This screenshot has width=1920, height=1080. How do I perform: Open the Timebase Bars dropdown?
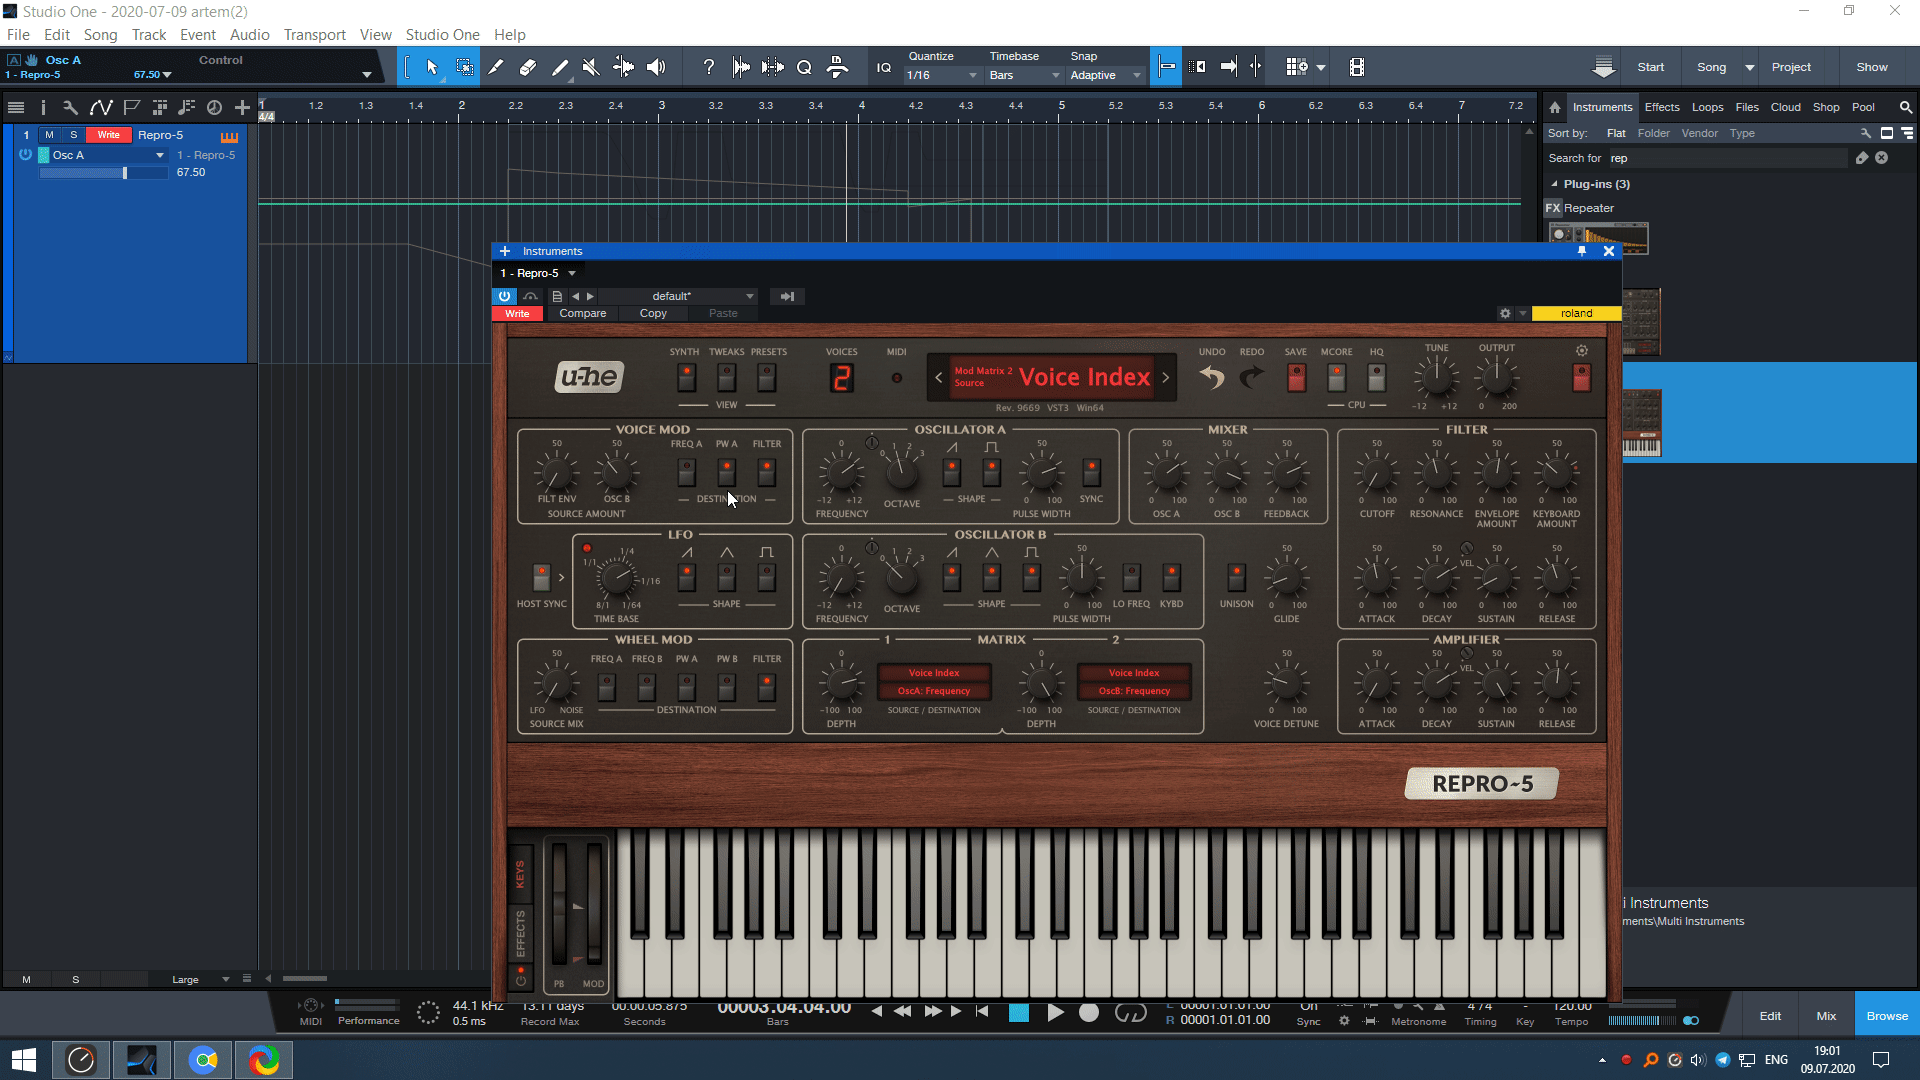coord(1024,75)
